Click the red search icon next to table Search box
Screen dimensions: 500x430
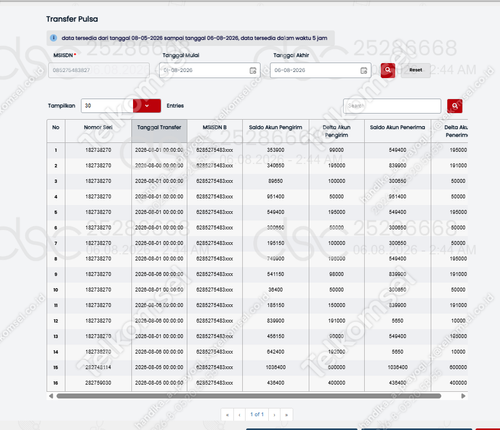tap(455, 106)
